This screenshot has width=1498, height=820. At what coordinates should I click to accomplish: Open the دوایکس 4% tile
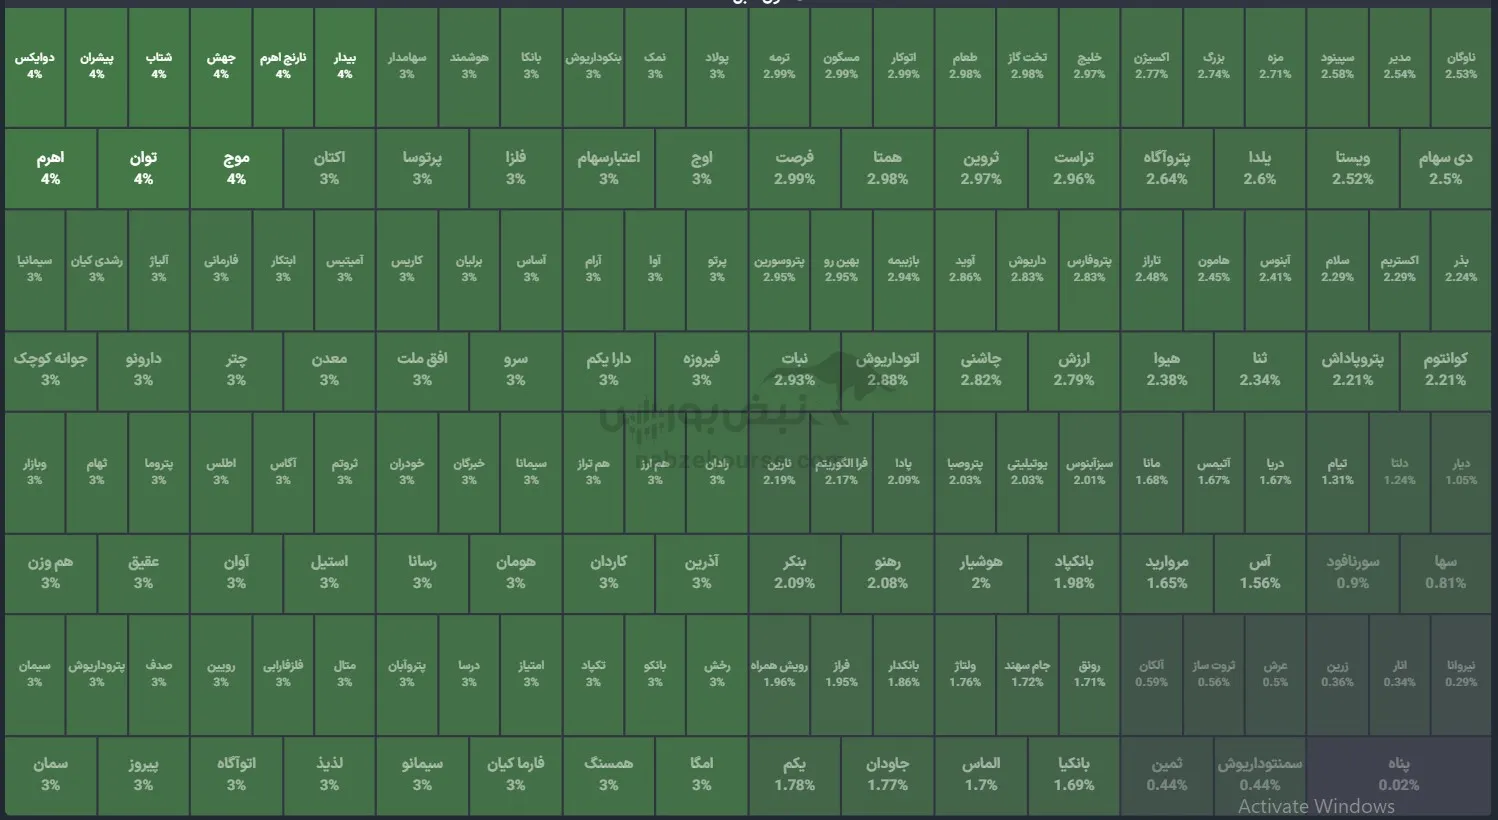coord(35,66)
